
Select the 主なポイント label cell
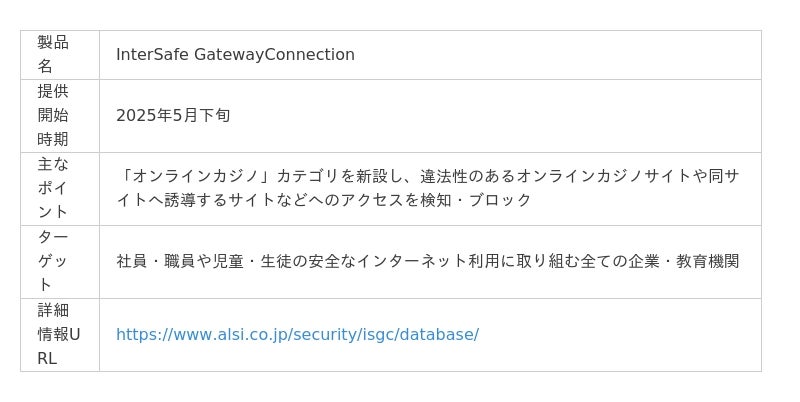53,188
